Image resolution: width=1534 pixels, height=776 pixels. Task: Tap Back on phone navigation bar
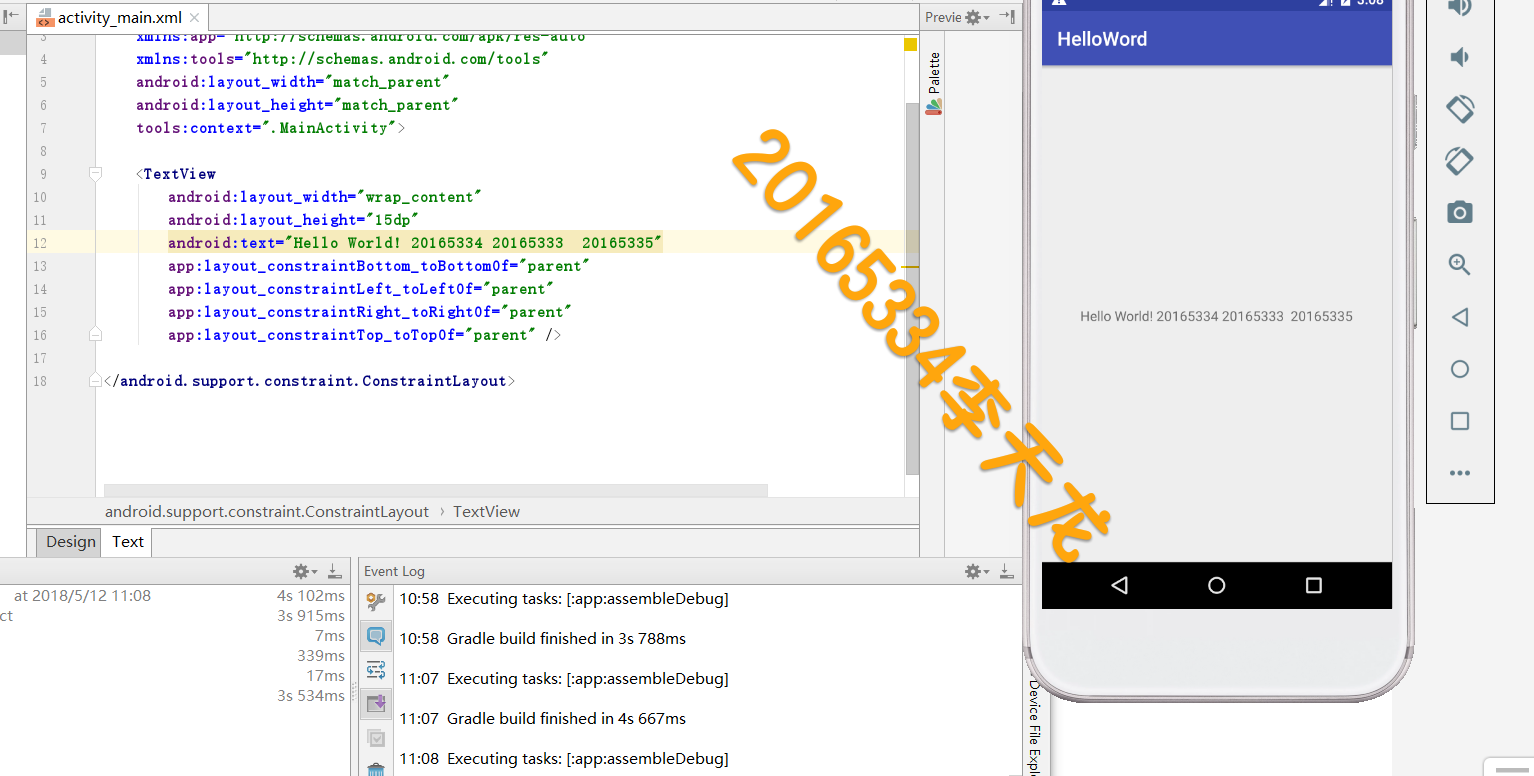click(x=1119, y=585)
